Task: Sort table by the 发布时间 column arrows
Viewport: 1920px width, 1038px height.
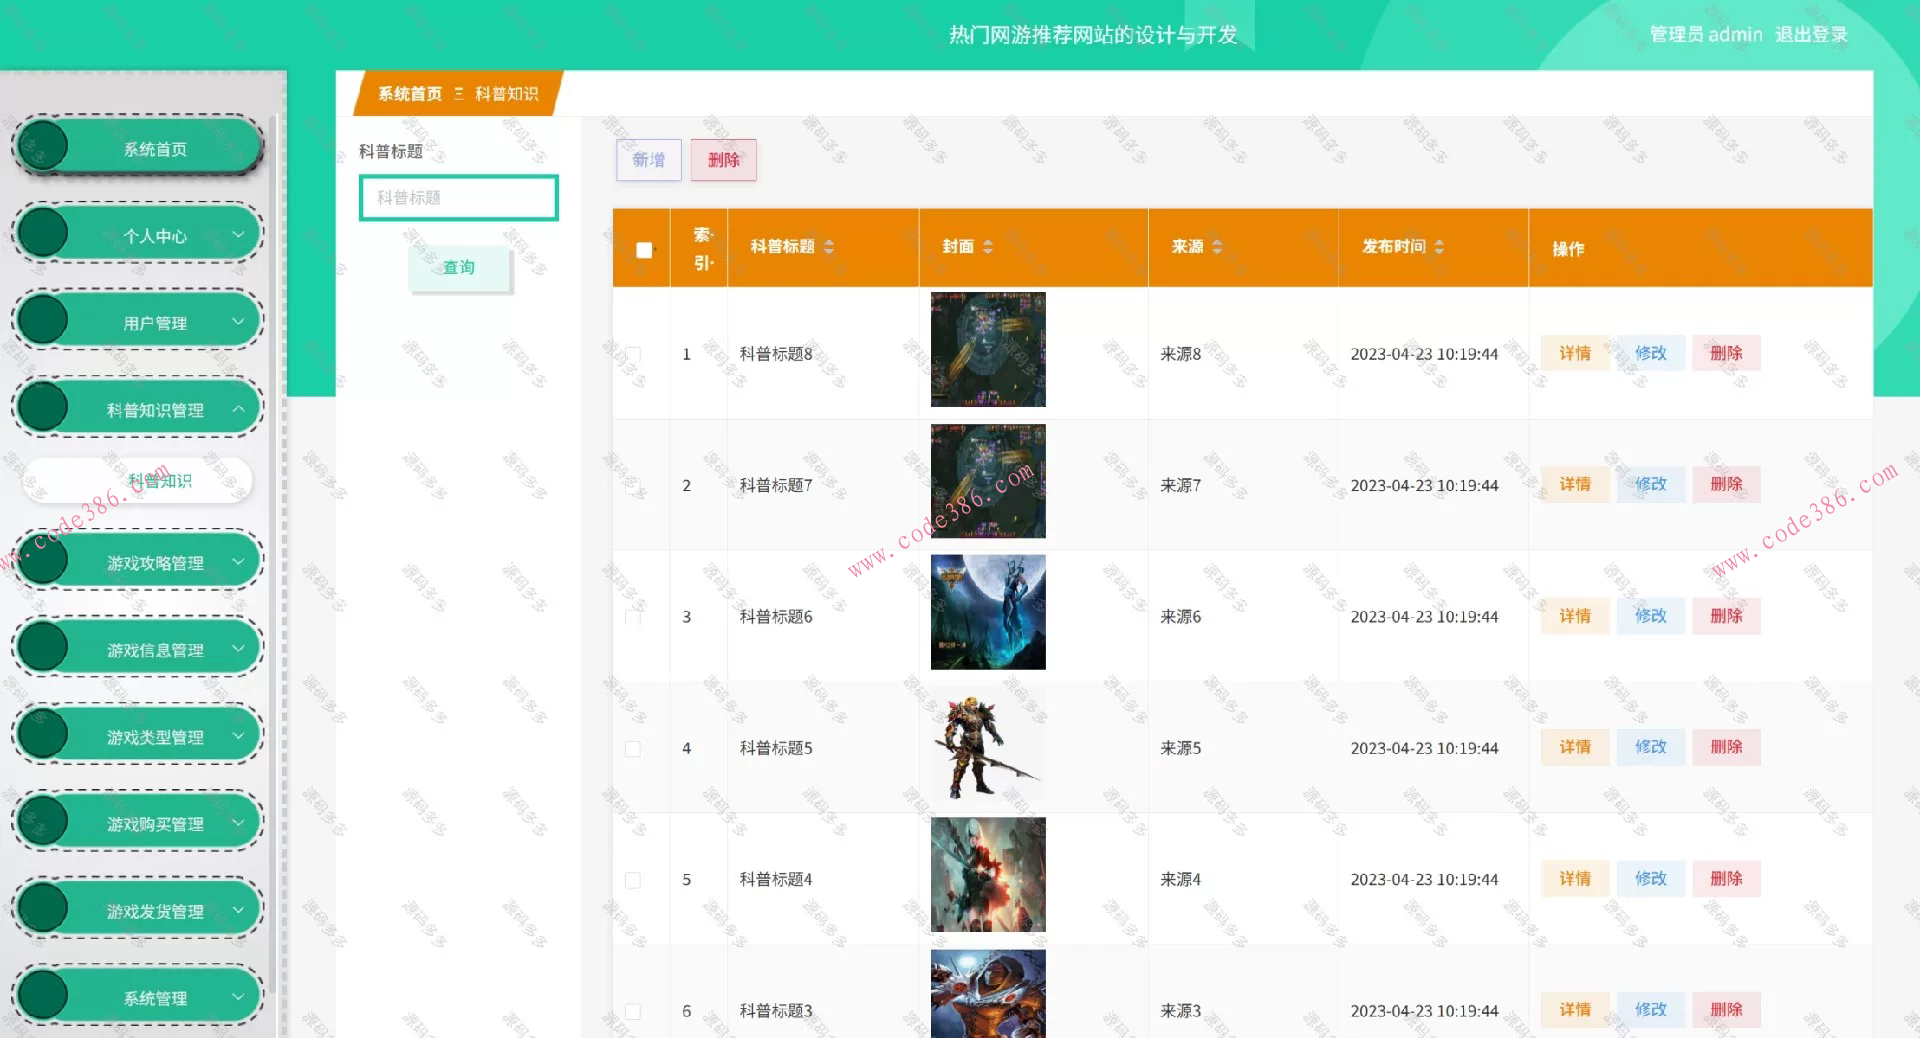Action: [x=1438, y=247]
